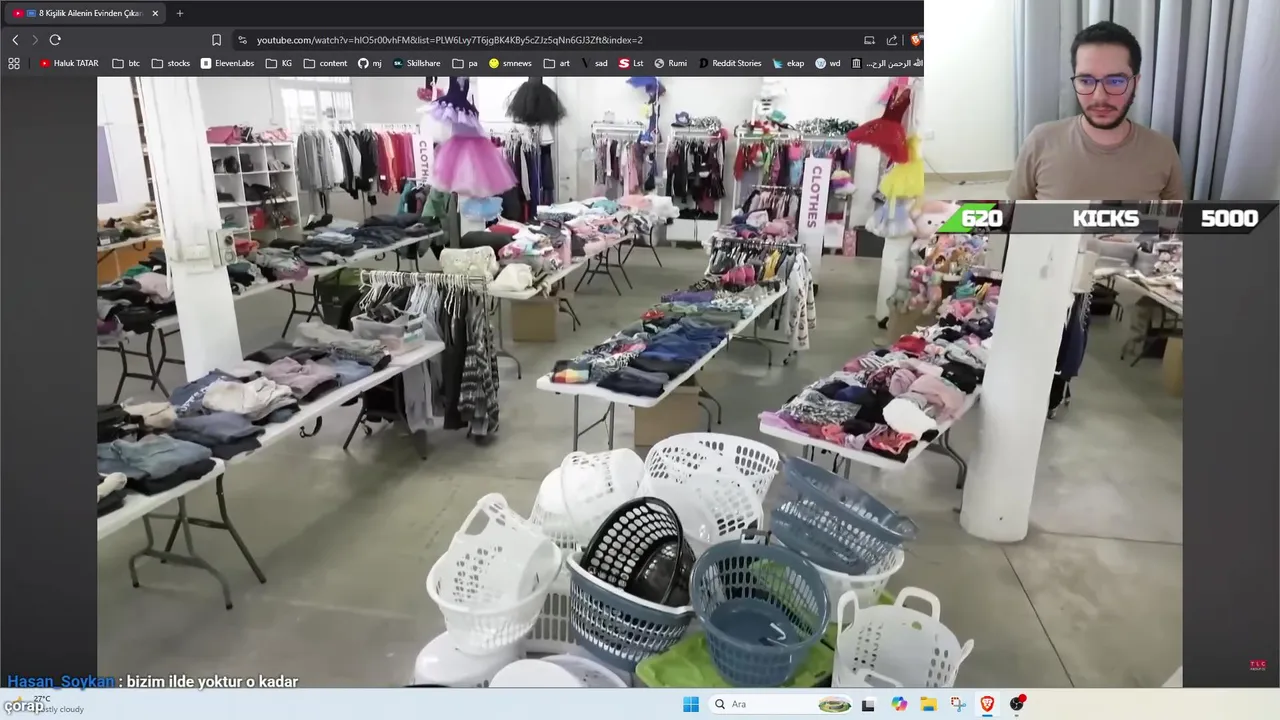Open the apps grid in bookmarks bar

point(14,63)
